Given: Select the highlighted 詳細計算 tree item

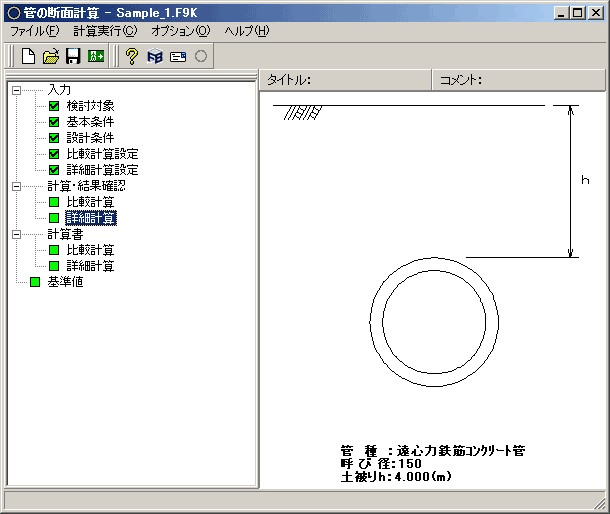Looking at the screenshot, I should 91,218.
